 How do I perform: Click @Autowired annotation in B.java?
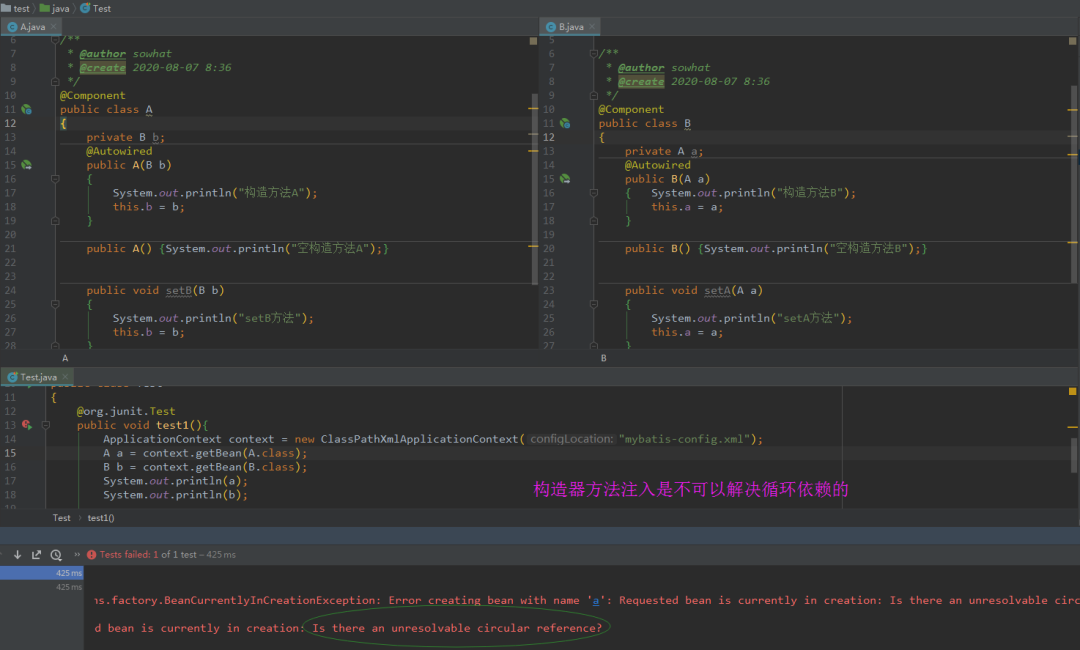pyautogui.click(x=657, y=165)
